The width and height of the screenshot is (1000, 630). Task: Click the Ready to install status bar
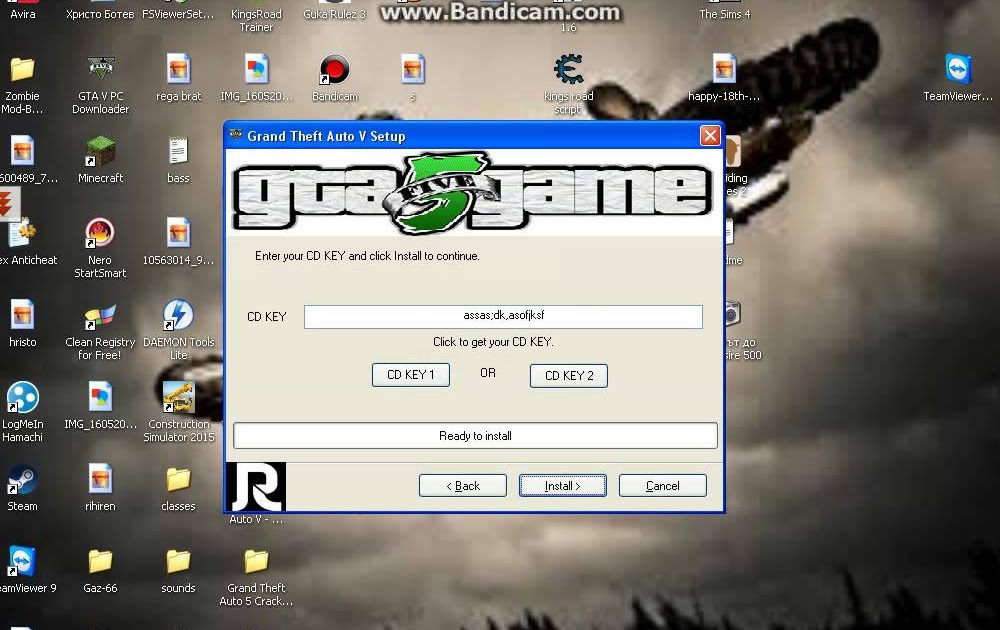(475, 436)
